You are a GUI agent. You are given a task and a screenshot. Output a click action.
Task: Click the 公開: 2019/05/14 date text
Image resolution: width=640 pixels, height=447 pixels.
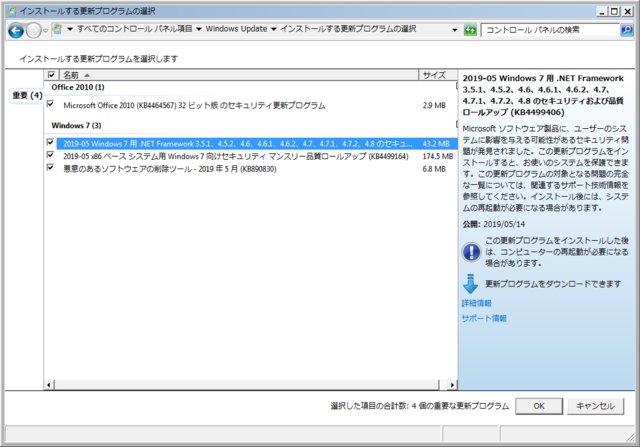pyautogui.click(x=493, y=224)
